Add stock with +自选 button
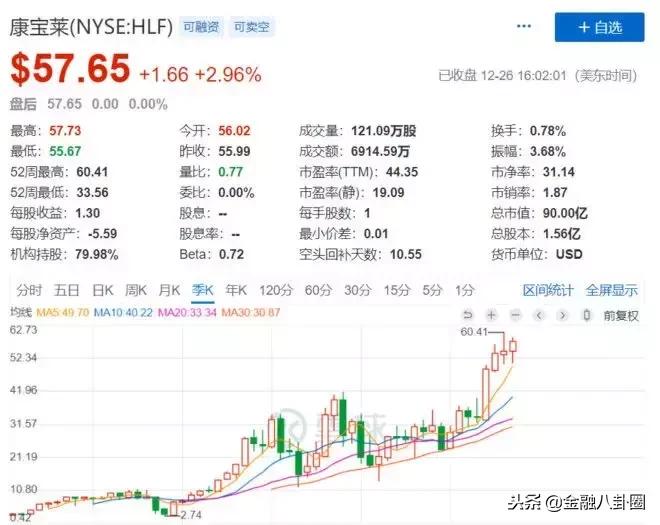The height and width of the screenshot is (525, 660). 599,27
